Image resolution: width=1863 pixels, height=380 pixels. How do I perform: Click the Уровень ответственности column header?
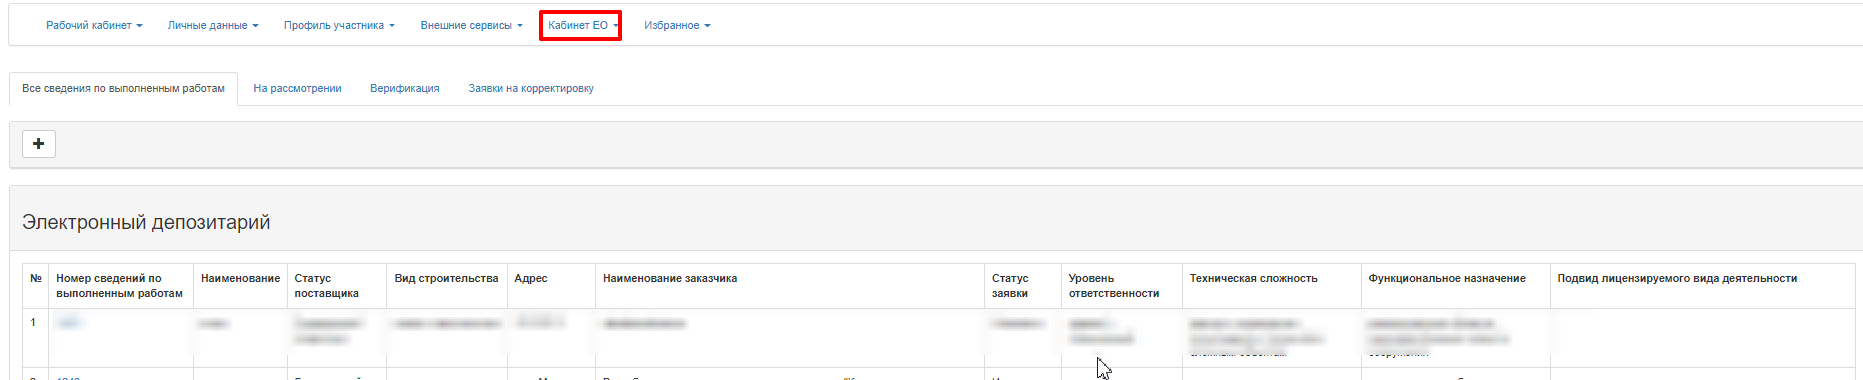1114,286
